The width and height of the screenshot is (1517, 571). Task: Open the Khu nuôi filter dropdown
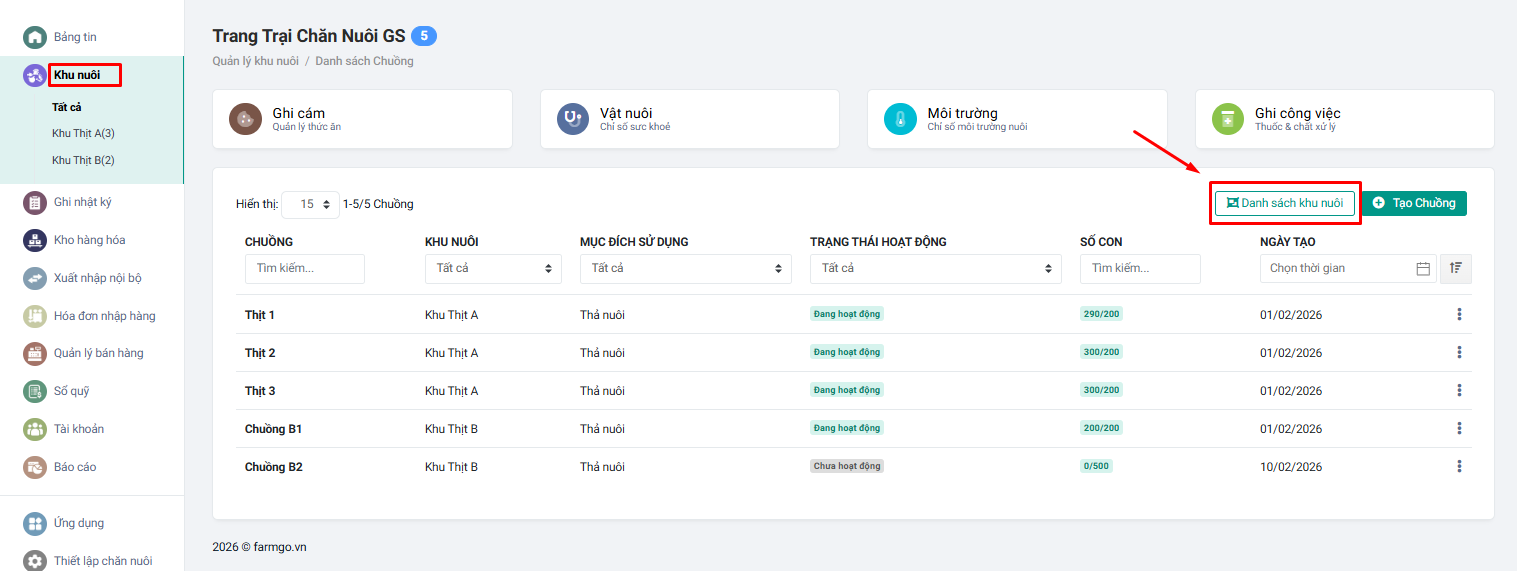(x=493, y=269)
